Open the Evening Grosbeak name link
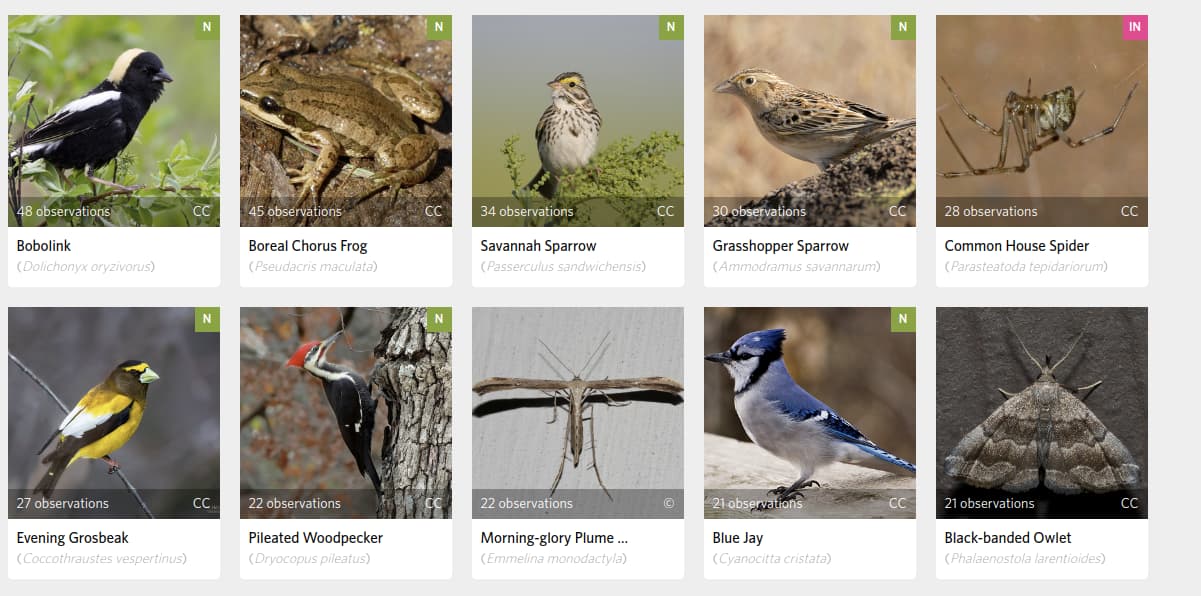The width and height of the screenshot is (1201, 596). point(72,538)
